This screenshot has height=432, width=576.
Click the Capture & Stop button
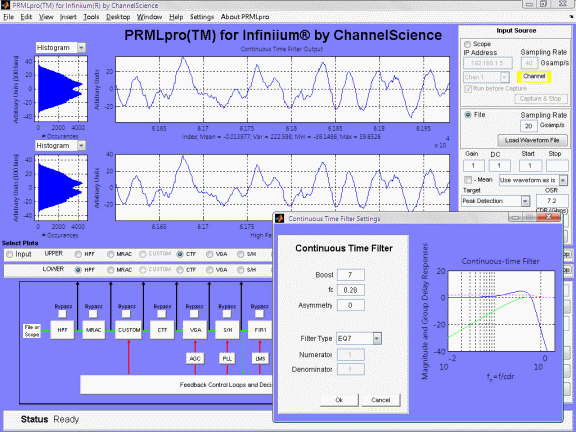pyautogui.click(x=540, y=98)
